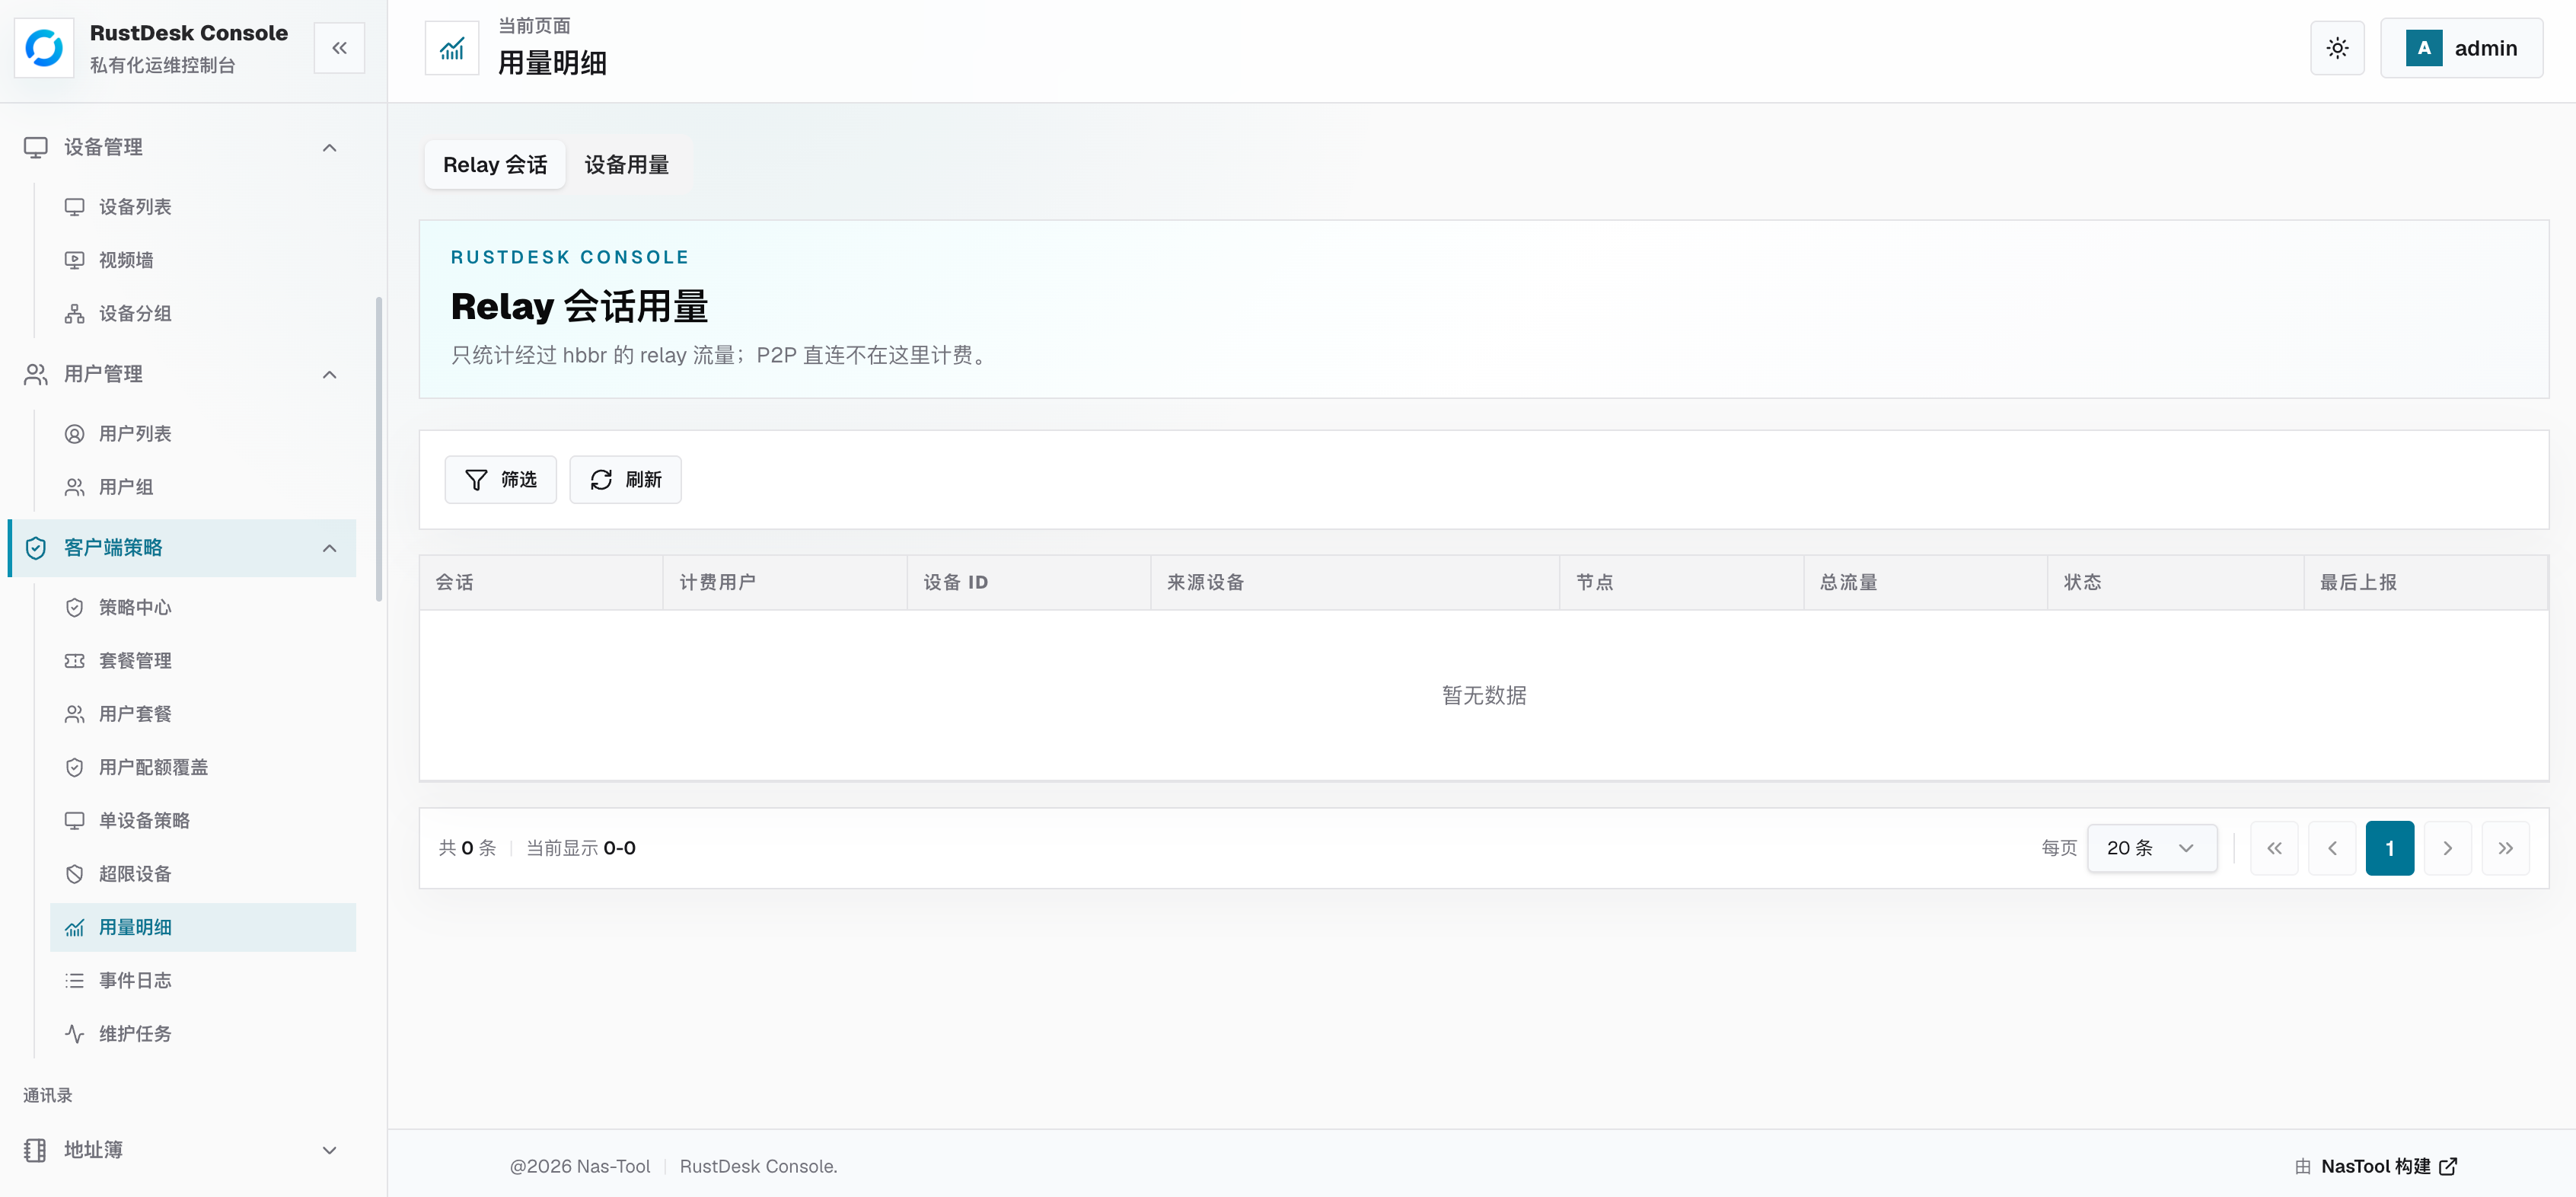
Task: Switch to the Relay 会话 tab
Action: point(495,165)
